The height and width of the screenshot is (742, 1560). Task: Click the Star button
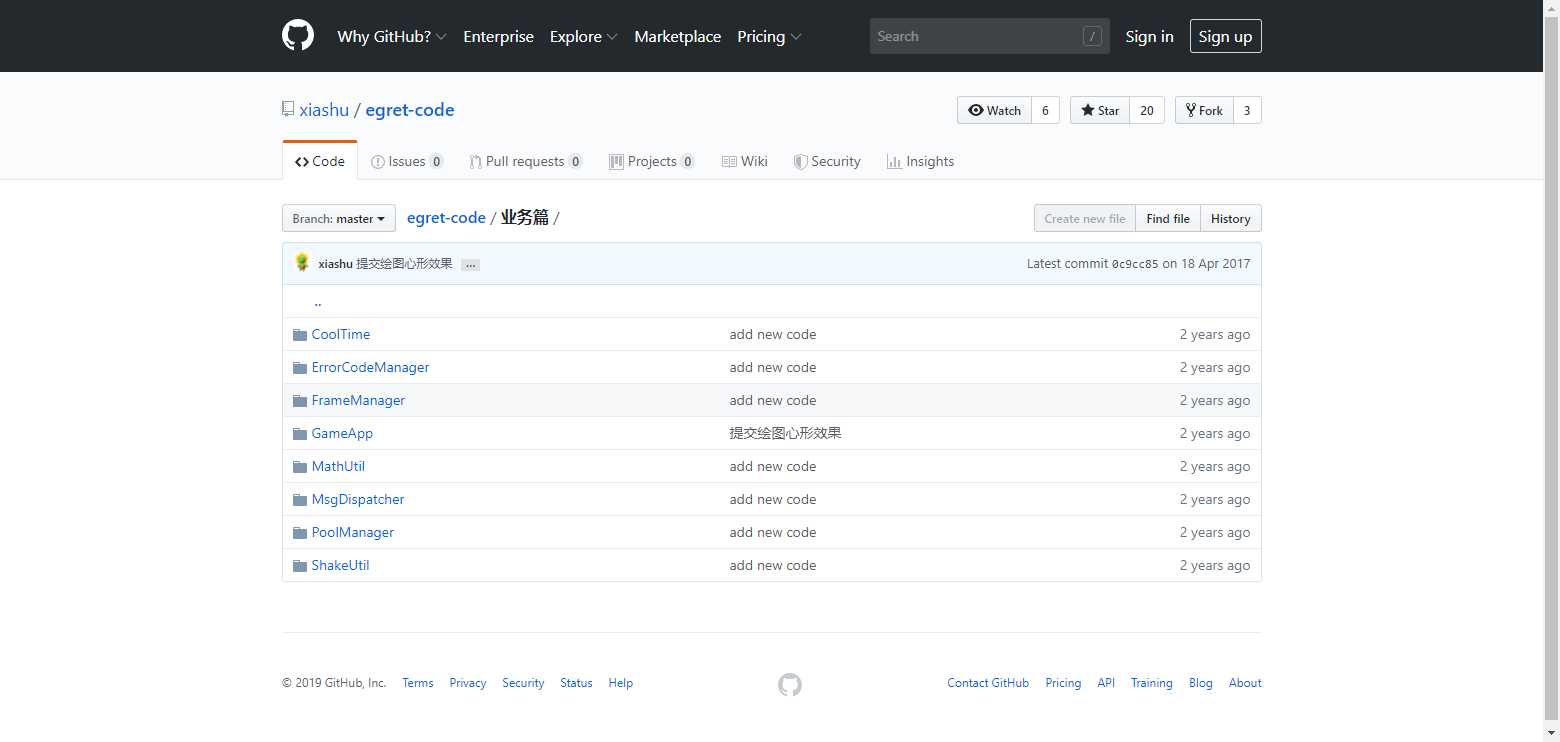tap(1100, 110)
